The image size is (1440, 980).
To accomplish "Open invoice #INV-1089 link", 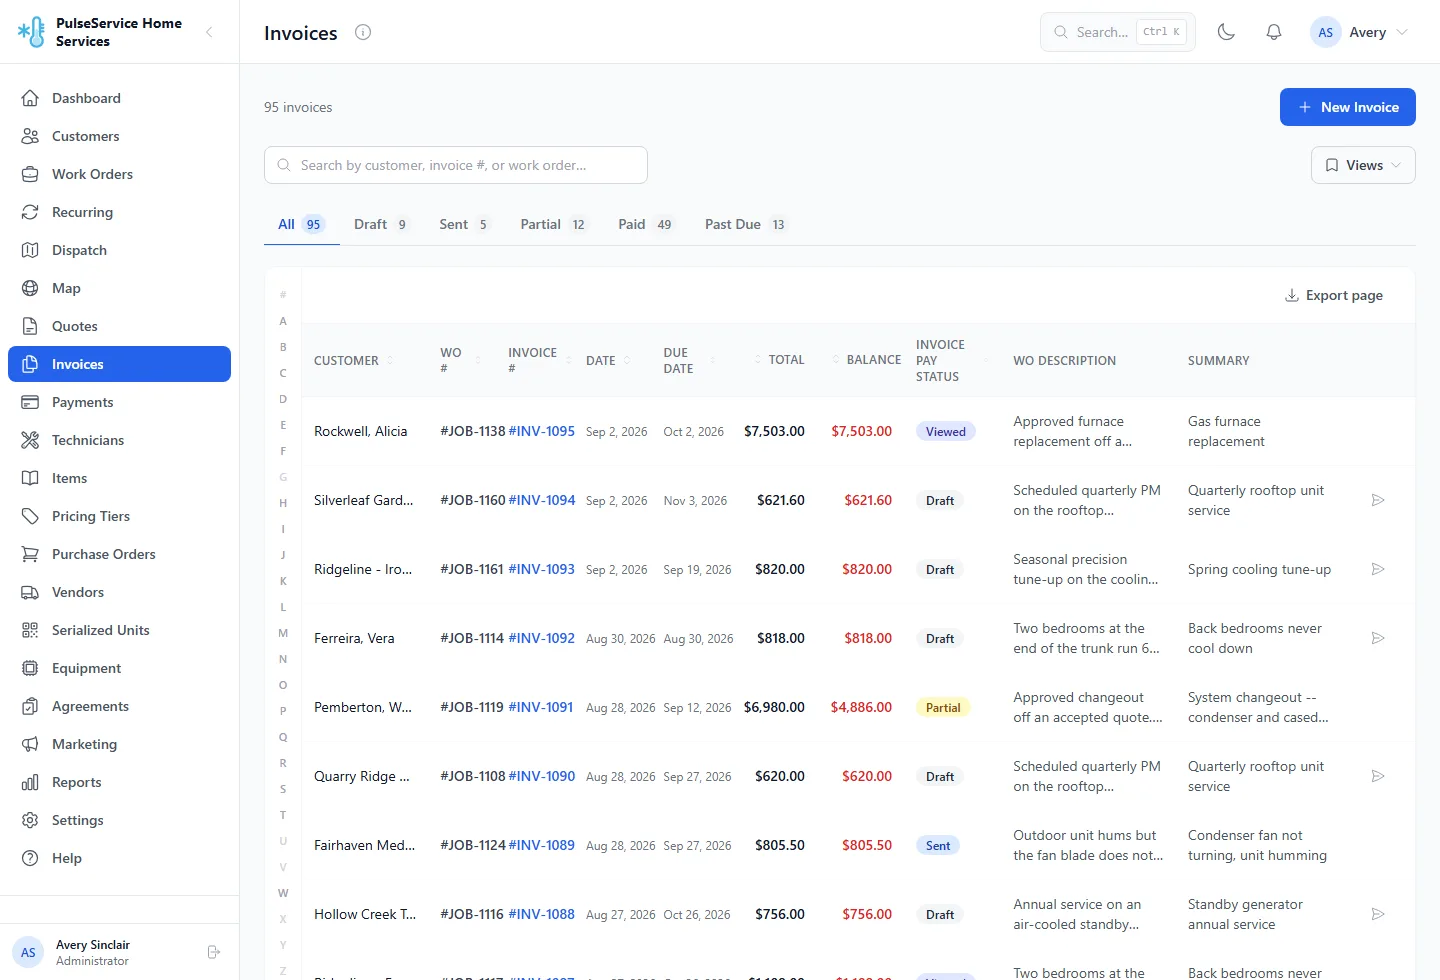I will pyautogui.click(x=542, y=845).
